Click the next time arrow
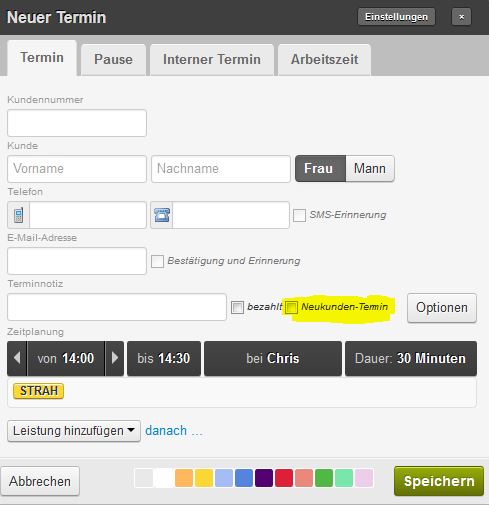Viewport: 489px width, 505px height. [115, 358]
